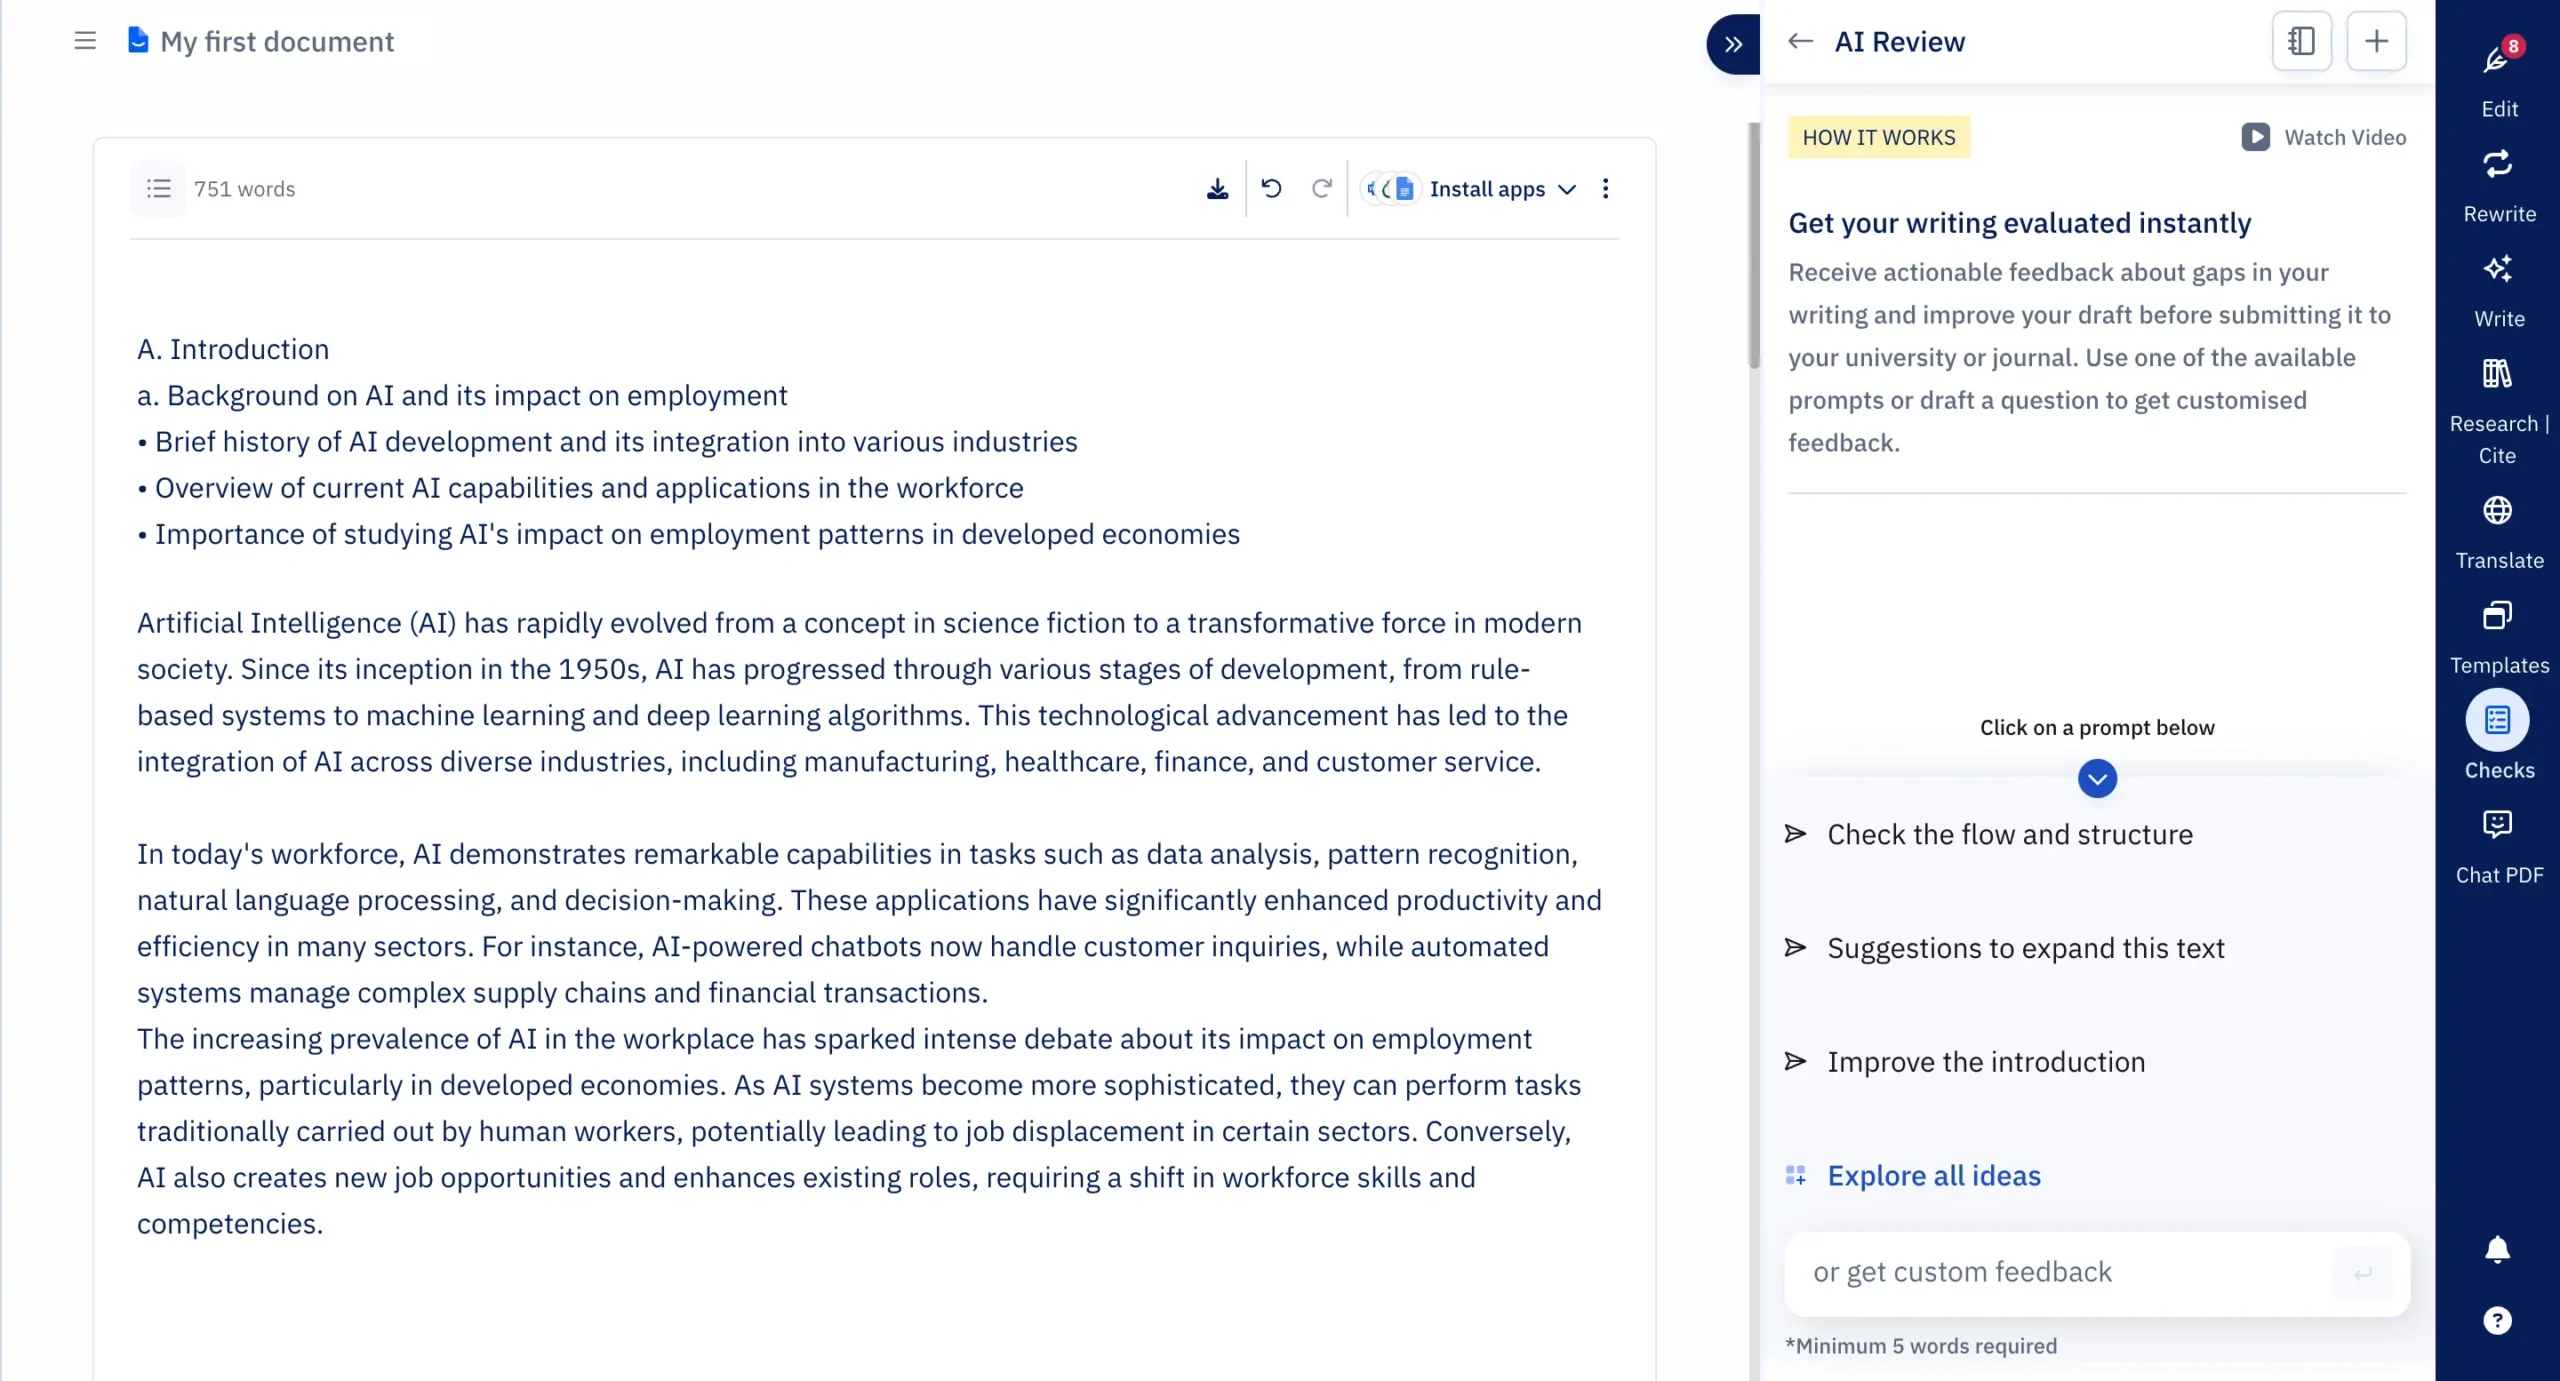Click paragraph starting 'In today's workforce'
The image size is (2560, 1381).
[868, 923]
